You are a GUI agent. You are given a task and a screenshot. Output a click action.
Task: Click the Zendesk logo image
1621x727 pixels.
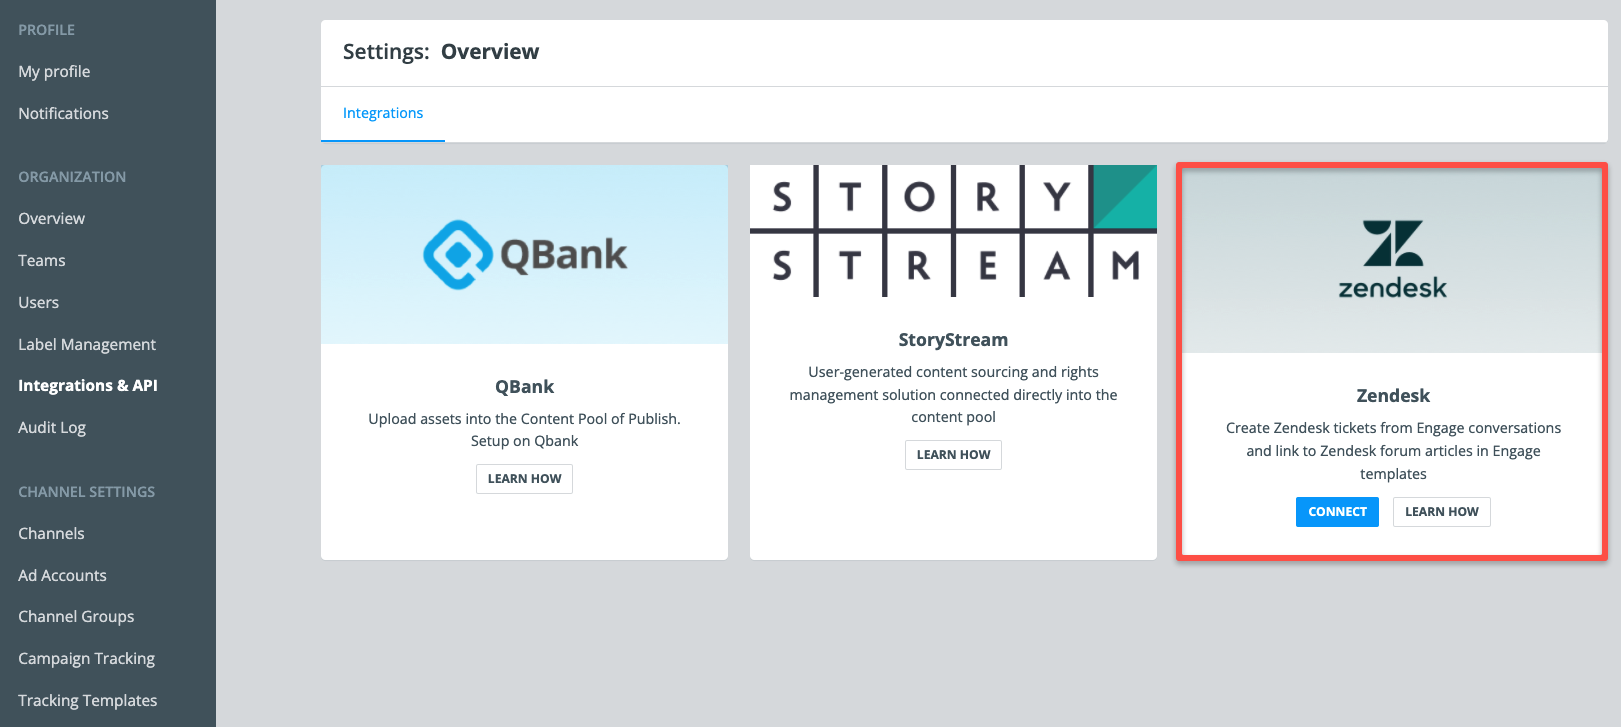coord(1393,261)
